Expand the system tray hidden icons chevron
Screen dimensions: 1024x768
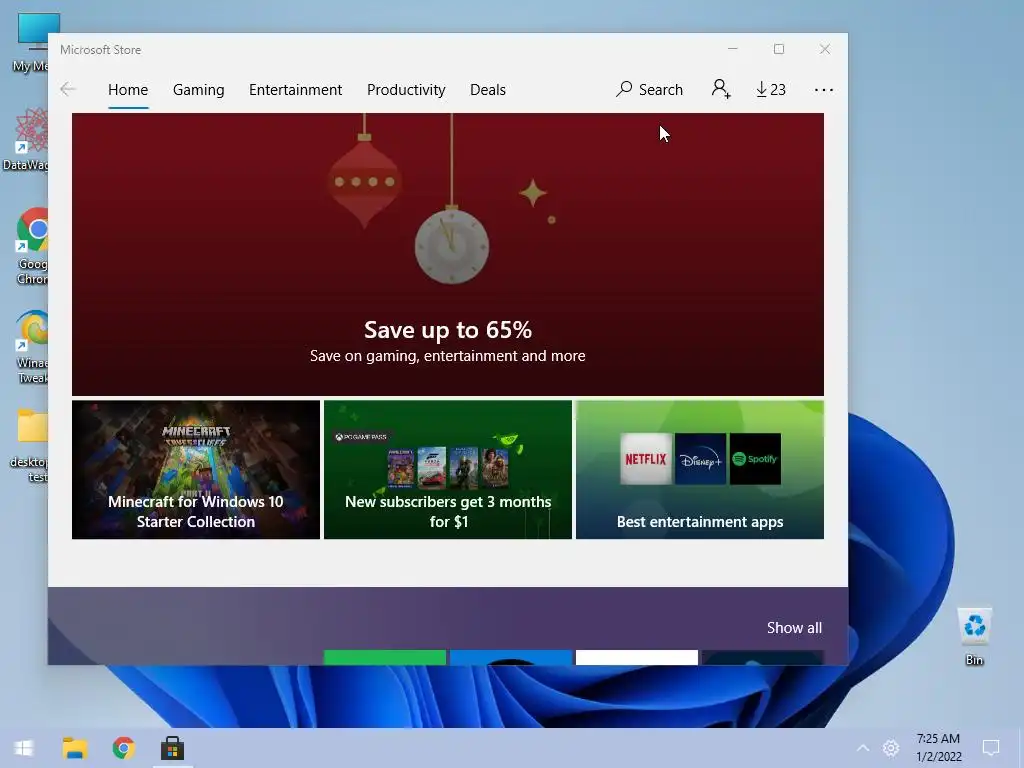[x=863, y=748]
